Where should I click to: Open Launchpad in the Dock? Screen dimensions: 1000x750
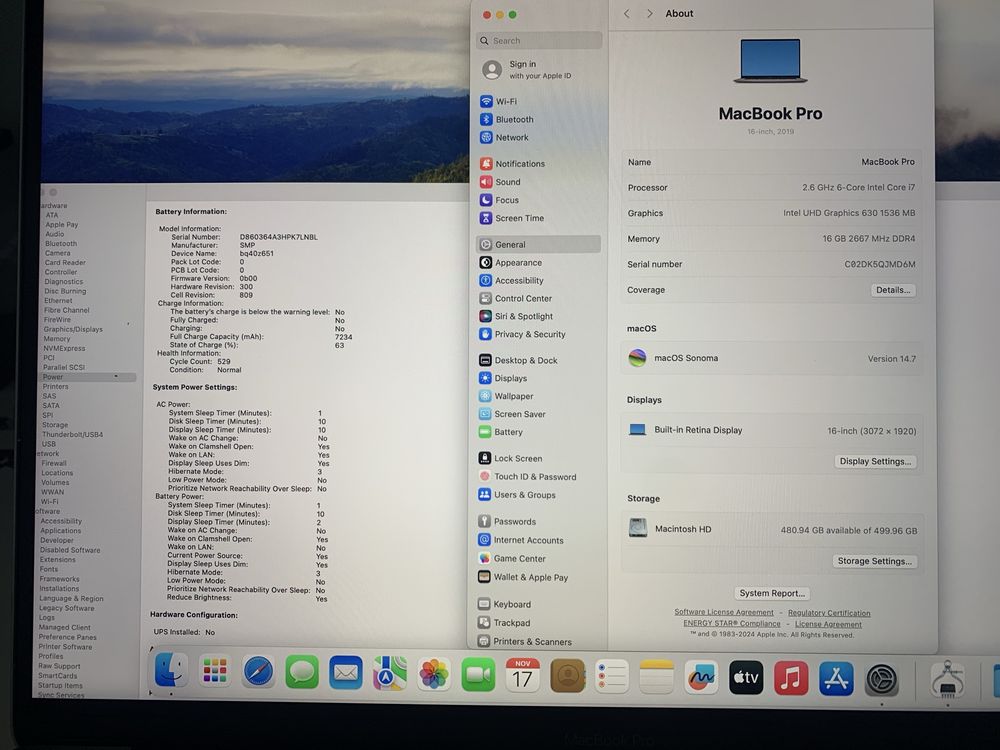click(x=215, y=672)
